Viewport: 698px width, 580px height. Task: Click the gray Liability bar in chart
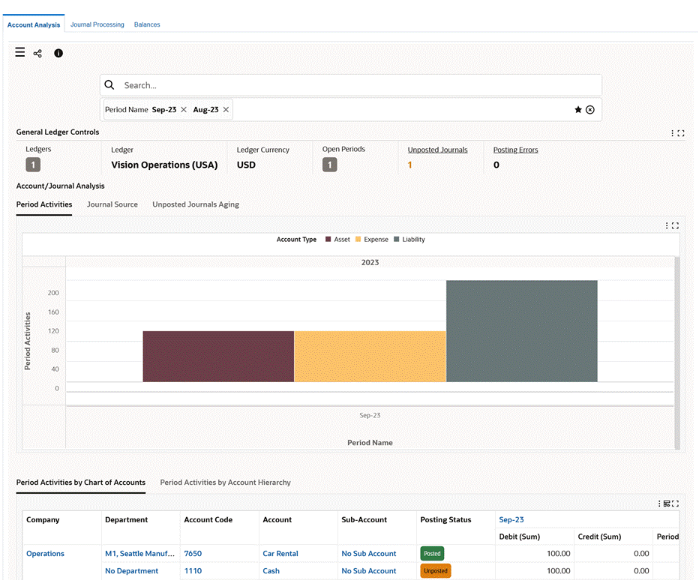pos(521,330)
